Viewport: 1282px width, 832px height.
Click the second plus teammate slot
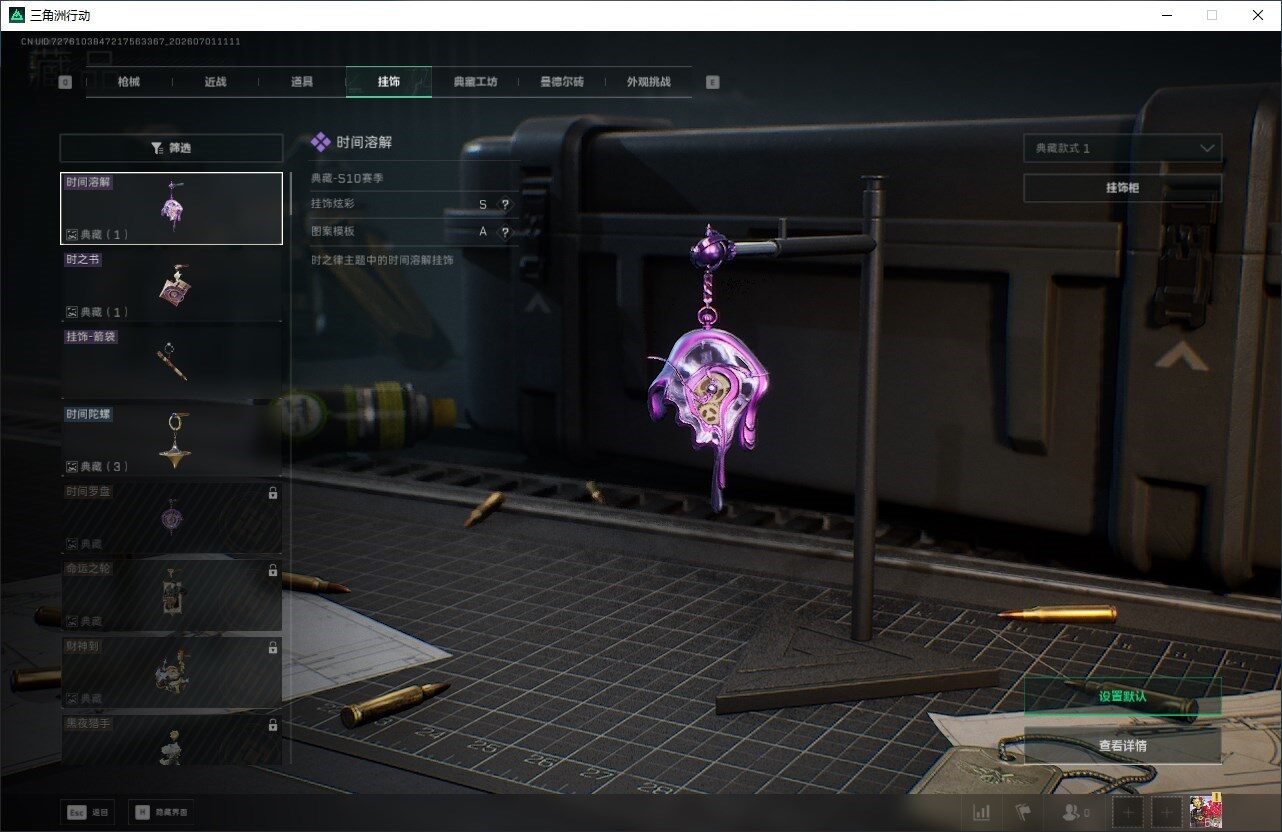click(x=1166, y=813)
